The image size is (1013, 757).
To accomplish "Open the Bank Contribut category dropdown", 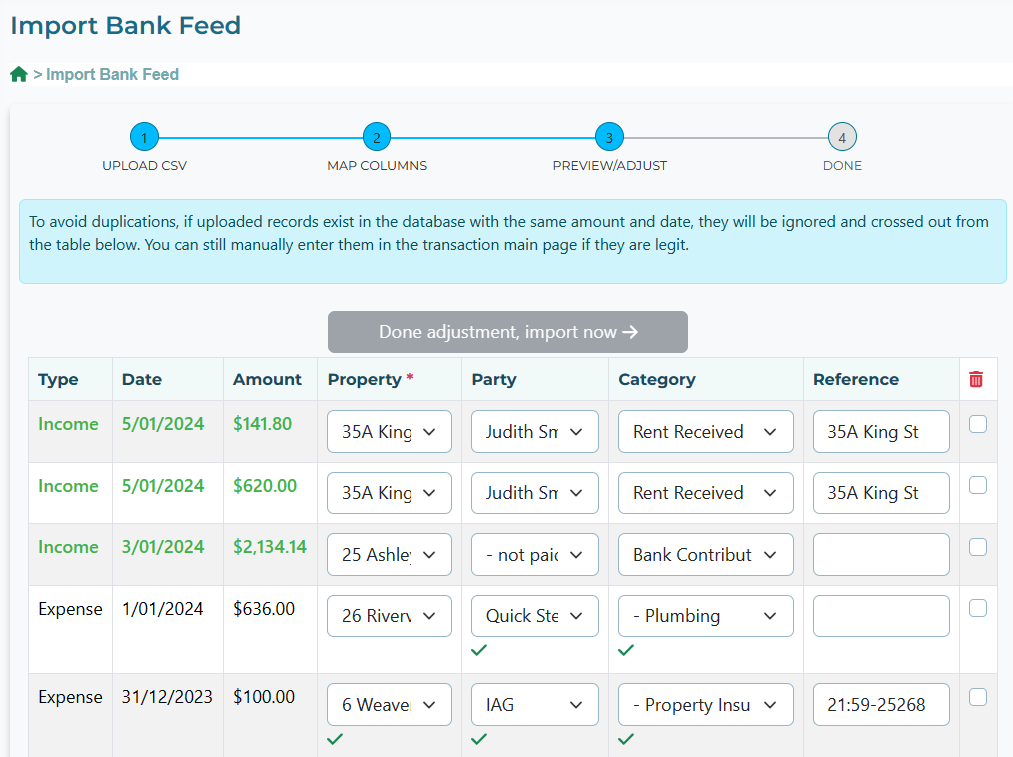I will click(x=705, y=555).
